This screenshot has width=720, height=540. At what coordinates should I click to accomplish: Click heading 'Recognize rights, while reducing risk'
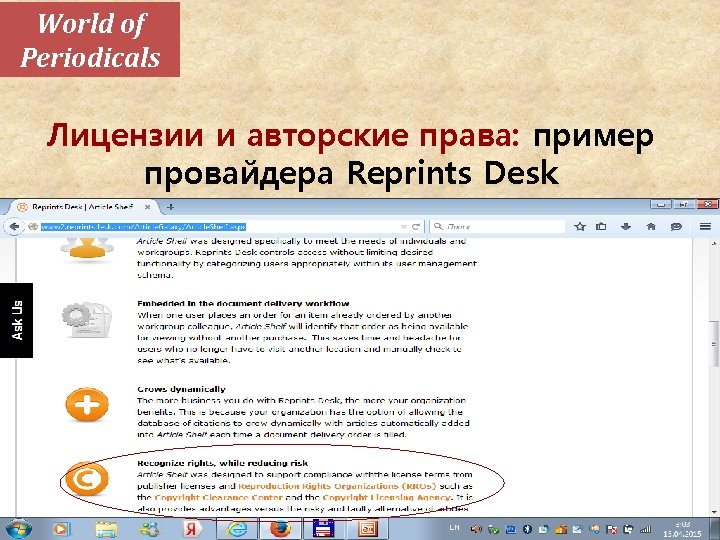click(223, 463)
